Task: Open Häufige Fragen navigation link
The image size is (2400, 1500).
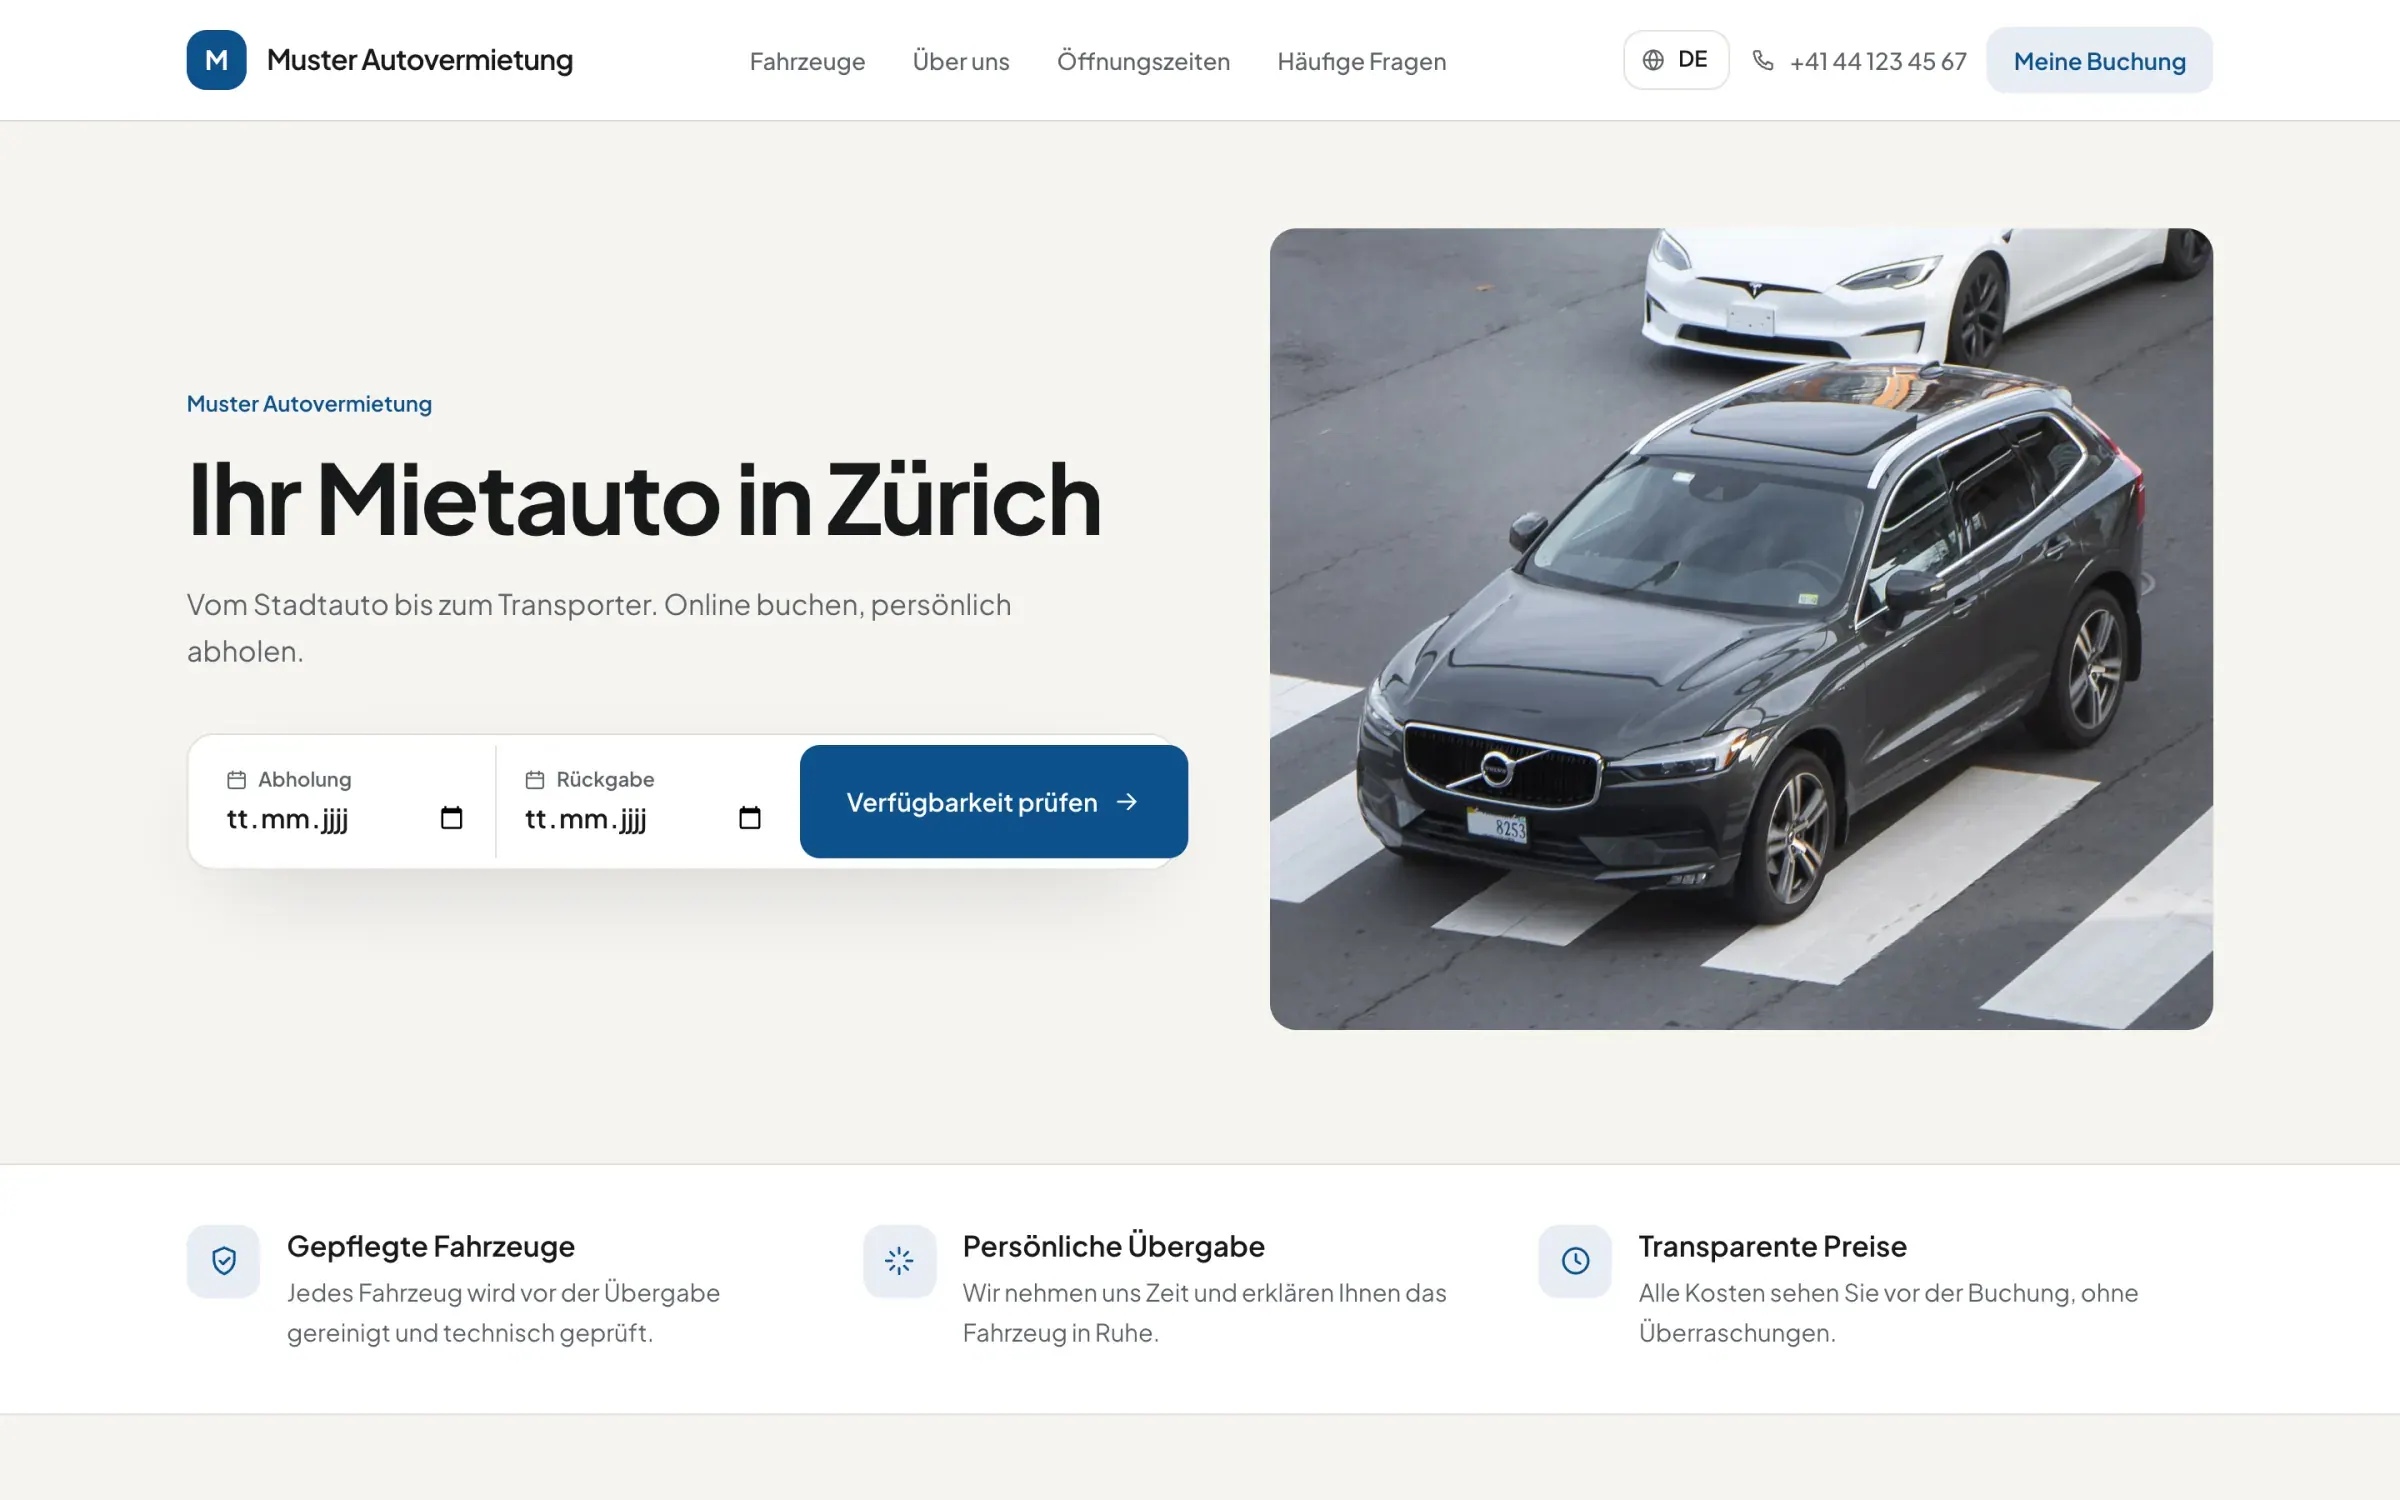Action: coord(1362,61)
